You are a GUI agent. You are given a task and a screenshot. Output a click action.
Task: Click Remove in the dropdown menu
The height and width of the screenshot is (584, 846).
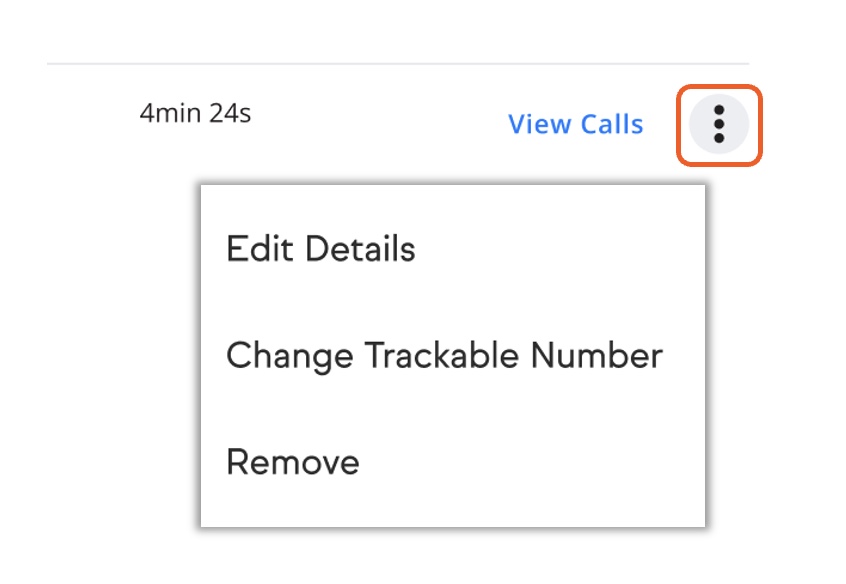click(x=292, y=462)
